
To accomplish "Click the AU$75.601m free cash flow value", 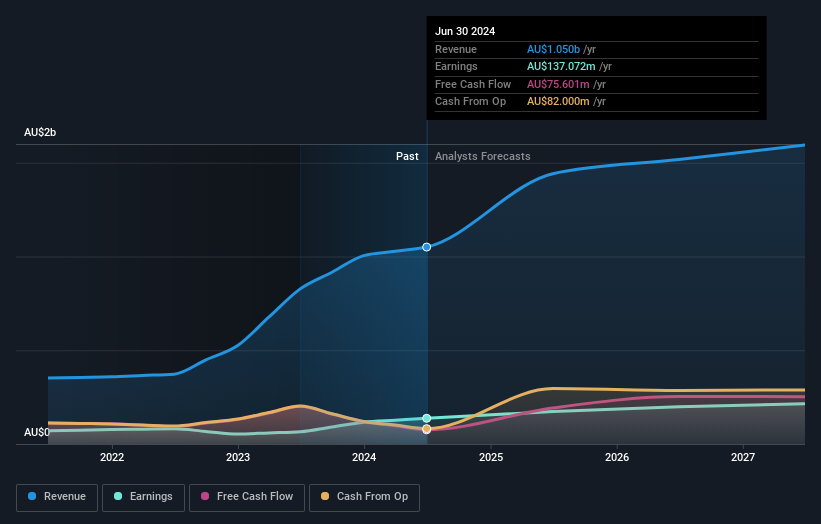I will (558, 84).
